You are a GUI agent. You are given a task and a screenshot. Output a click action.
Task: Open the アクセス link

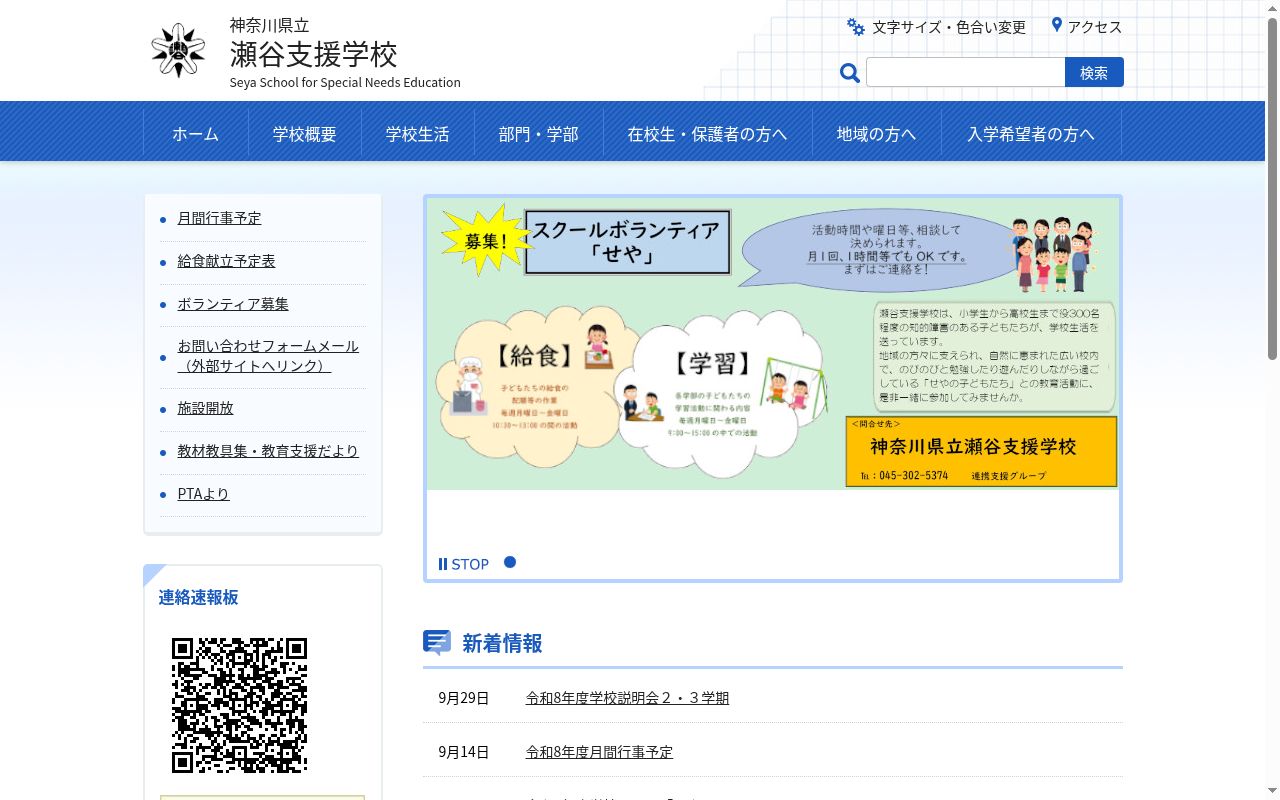(x=1095, y=27)
